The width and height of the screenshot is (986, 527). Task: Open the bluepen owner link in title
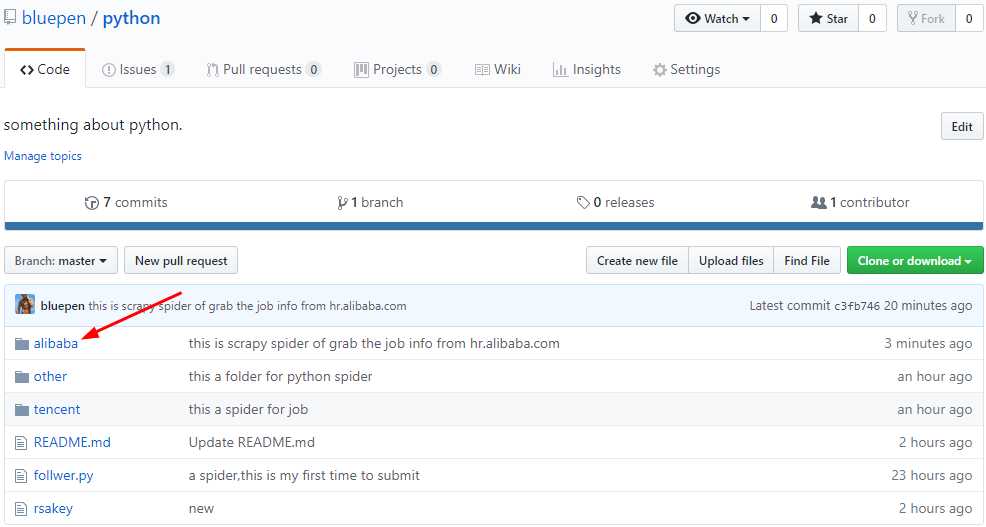53,18
